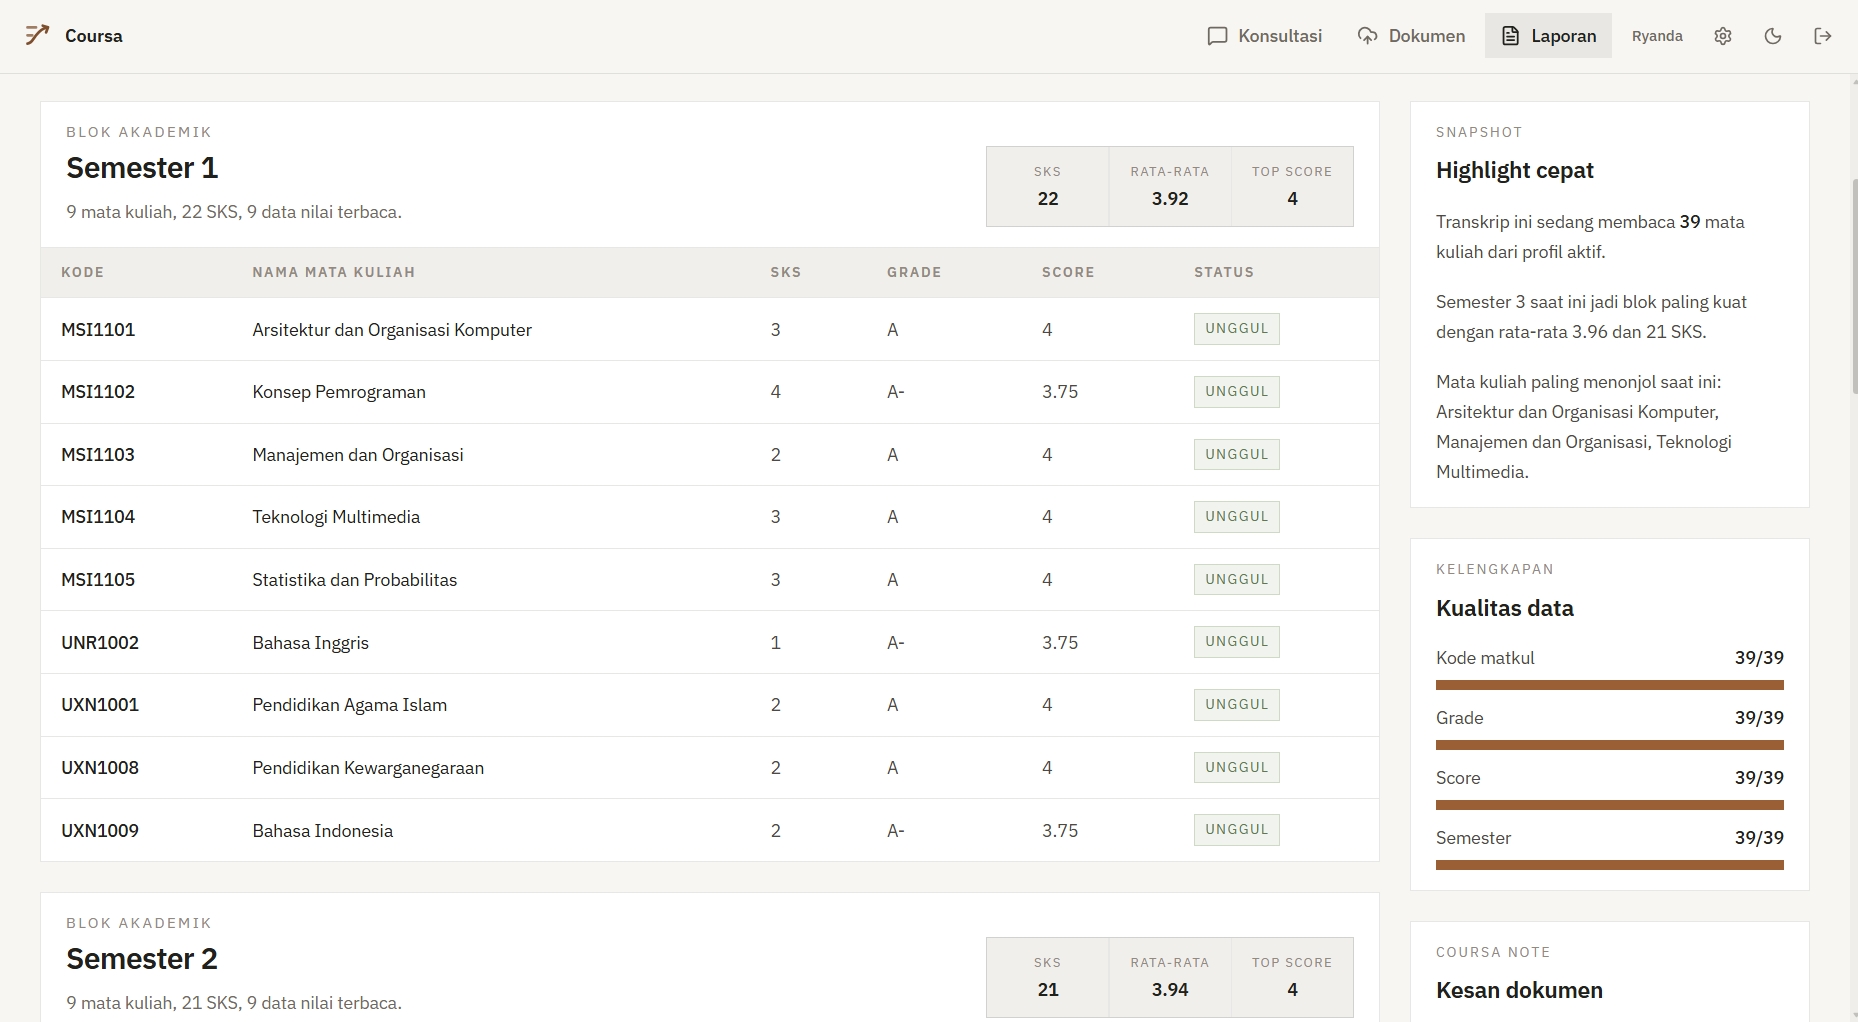Click the Dokumen cloud upload icon

tap(1367, 36)
